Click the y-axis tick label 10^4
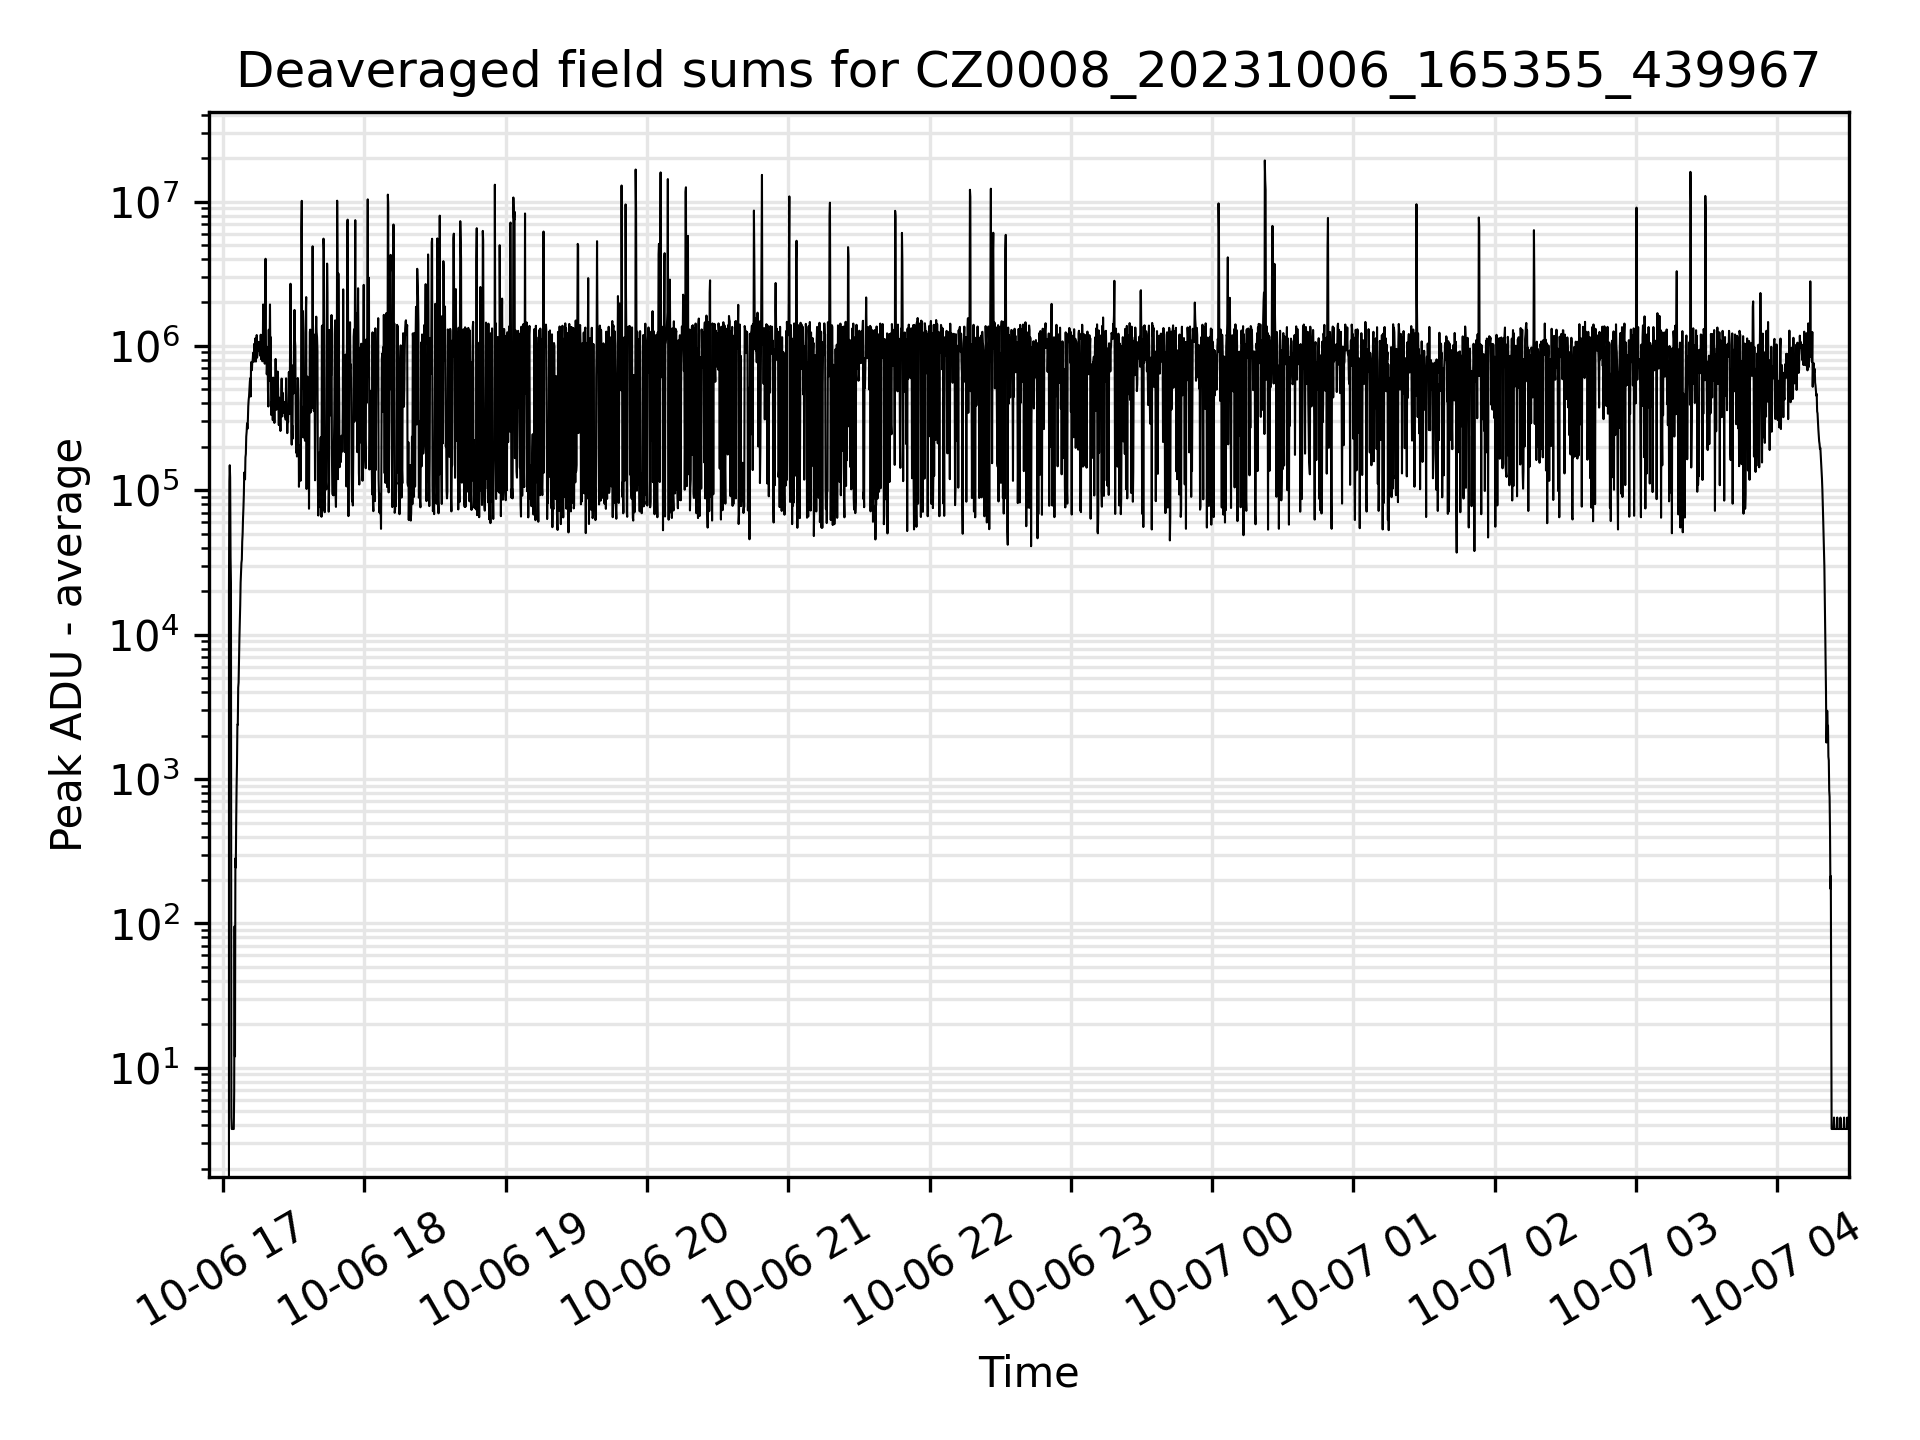1920x1440 pixels. (x=146, y=635)
